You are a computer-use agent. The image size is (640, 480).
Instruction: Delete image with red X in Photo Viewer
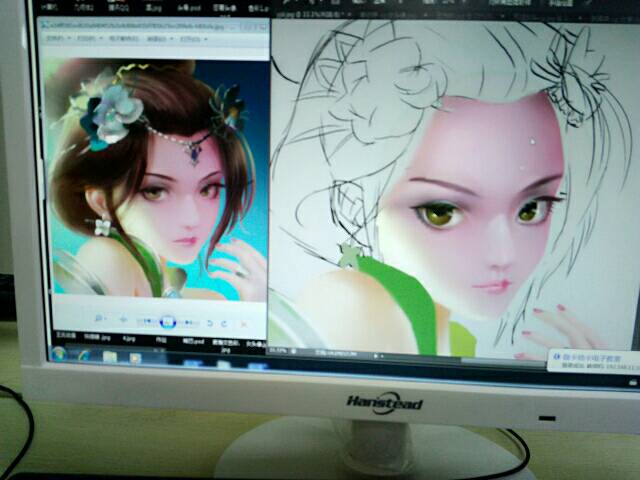244,324
